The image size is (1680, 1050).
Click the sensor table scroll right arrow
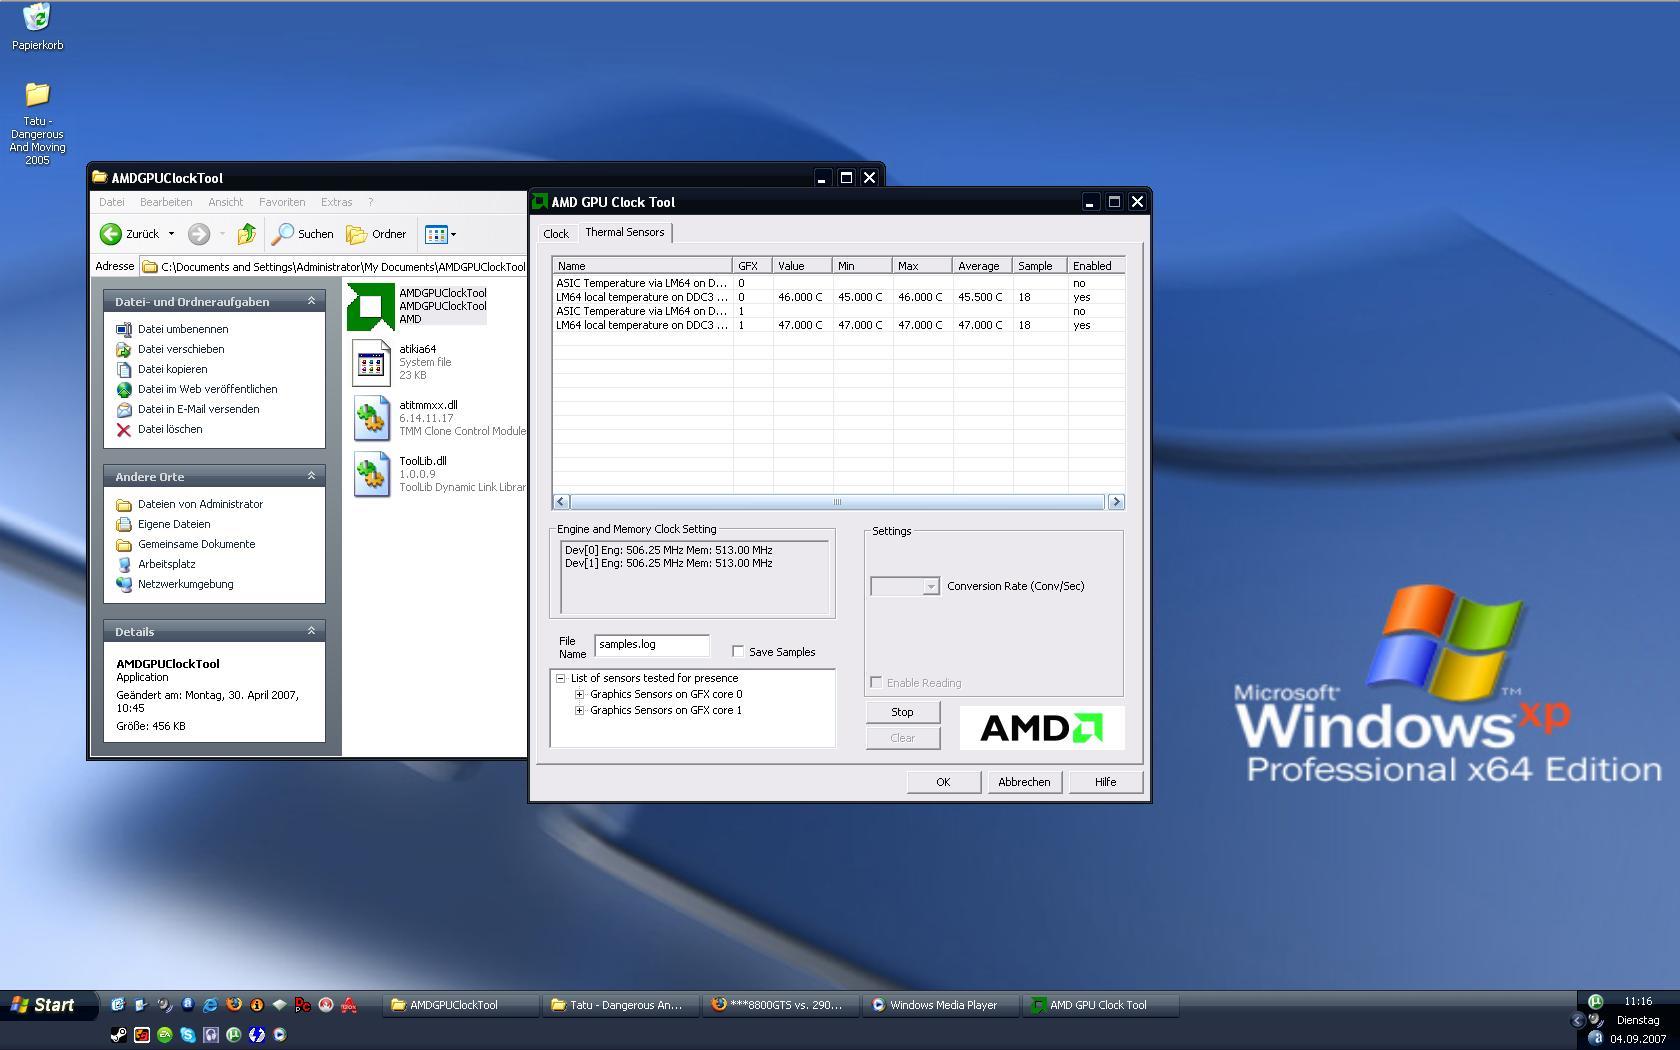[1116, 502]
